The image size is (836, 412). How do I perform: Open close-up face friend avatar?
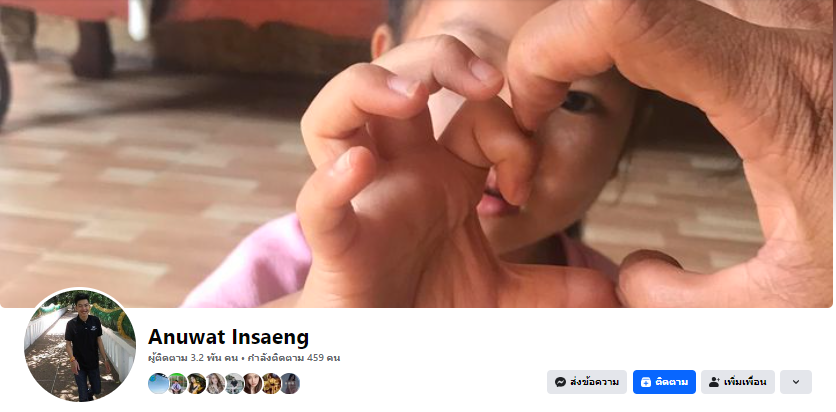[252, 383]
